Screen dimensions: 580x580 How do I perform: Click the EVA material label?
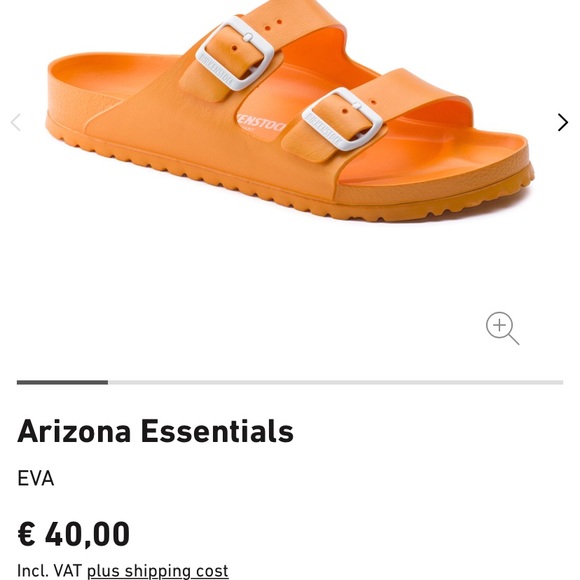(x=36, y=478)
